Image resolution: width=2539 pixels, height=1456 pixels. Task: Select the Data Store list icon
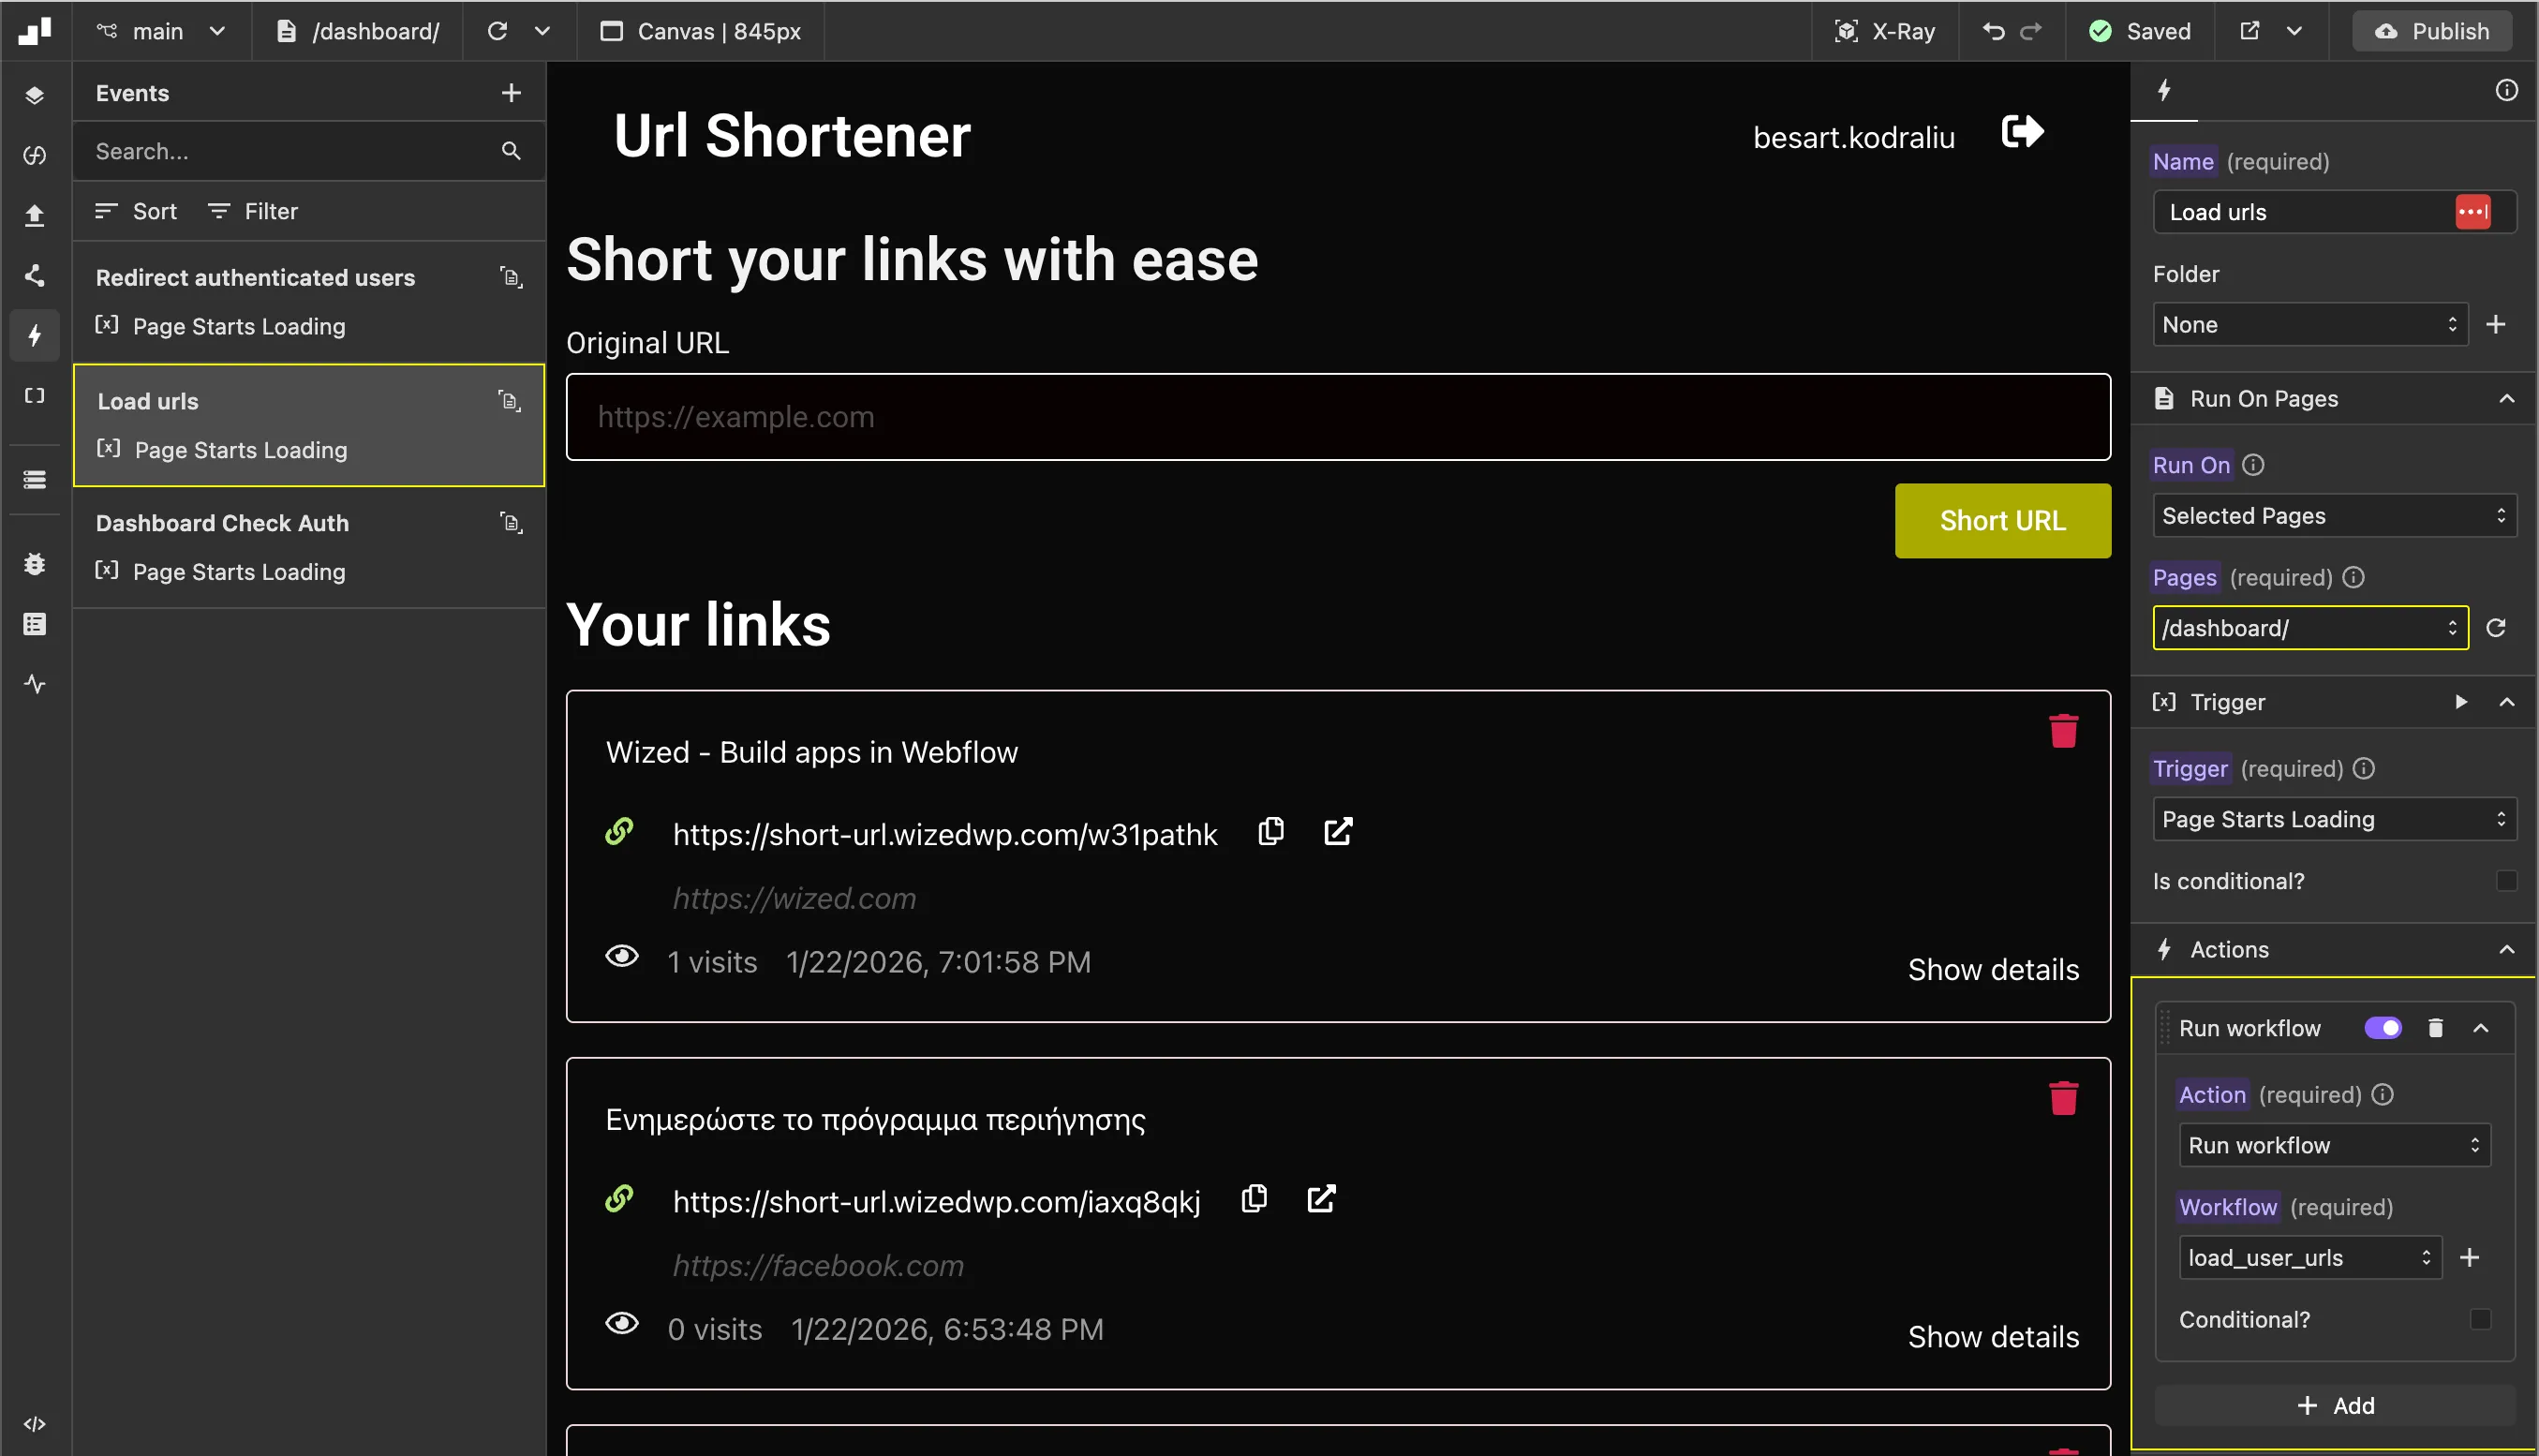coord(34,479)
